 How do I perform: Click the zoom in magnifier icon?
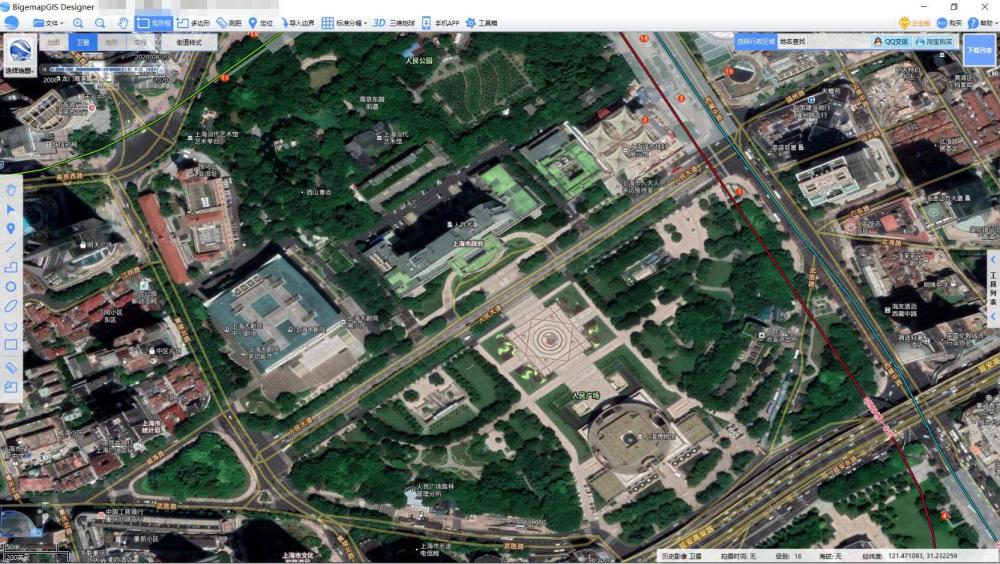coord(78,23)
